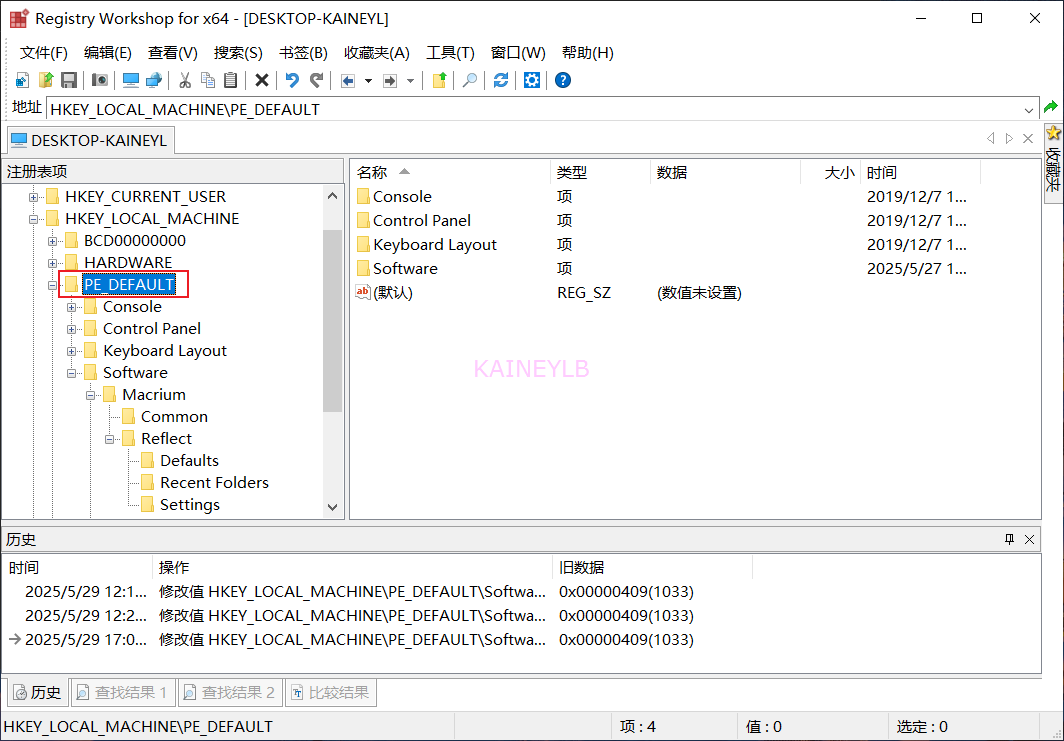
Task: Open the 书签(B) menu
Action: point(303,53)
